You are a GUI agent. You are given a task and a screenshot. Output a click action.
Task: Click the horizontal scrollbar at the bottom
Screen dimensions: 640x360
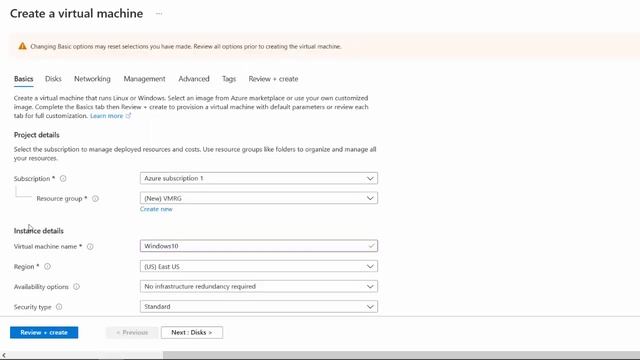[x=401, y=356]
